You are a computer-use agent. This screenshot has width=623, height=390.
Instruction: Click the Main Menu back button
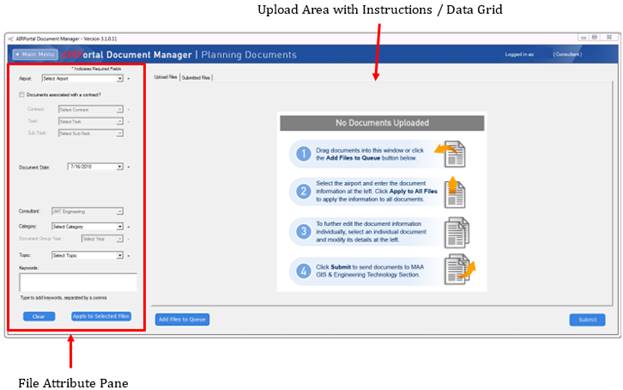pos(35,54)
